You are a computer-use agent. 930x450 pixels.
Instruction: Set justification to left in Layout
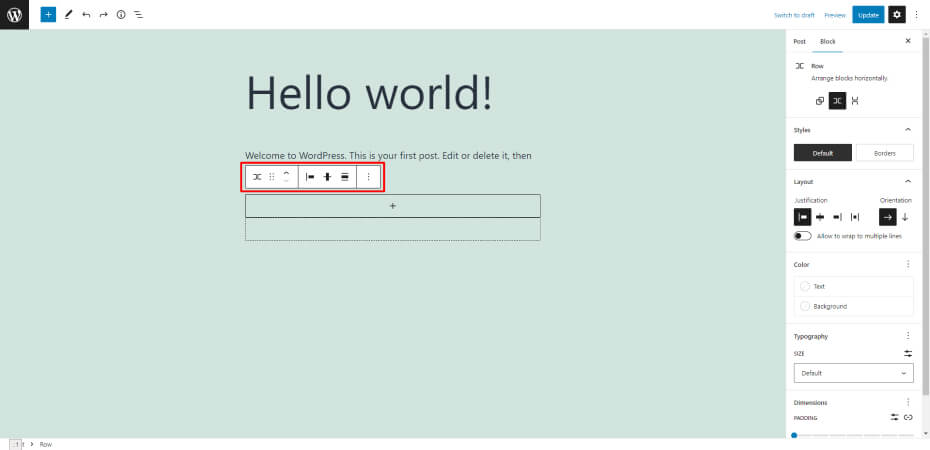(x=802, y=217)
